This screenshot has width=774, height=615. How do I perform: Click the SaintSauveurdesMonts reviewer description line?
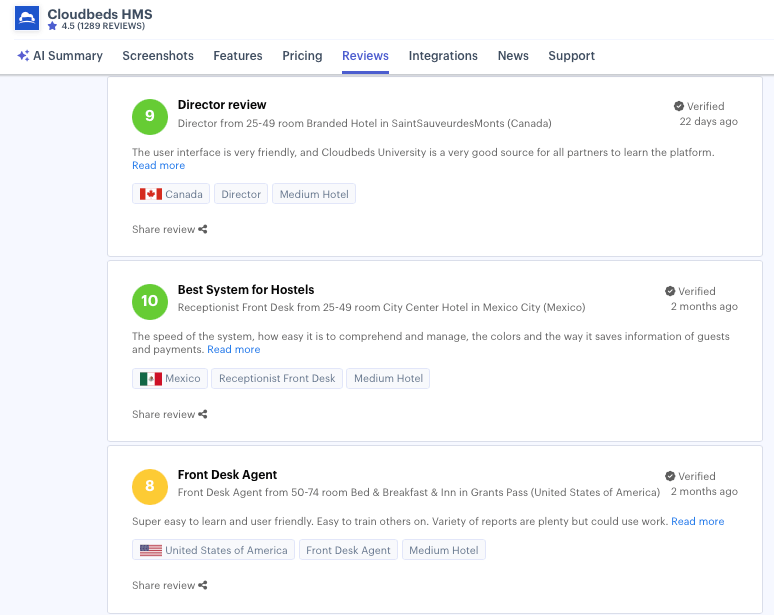click(365, 123)
